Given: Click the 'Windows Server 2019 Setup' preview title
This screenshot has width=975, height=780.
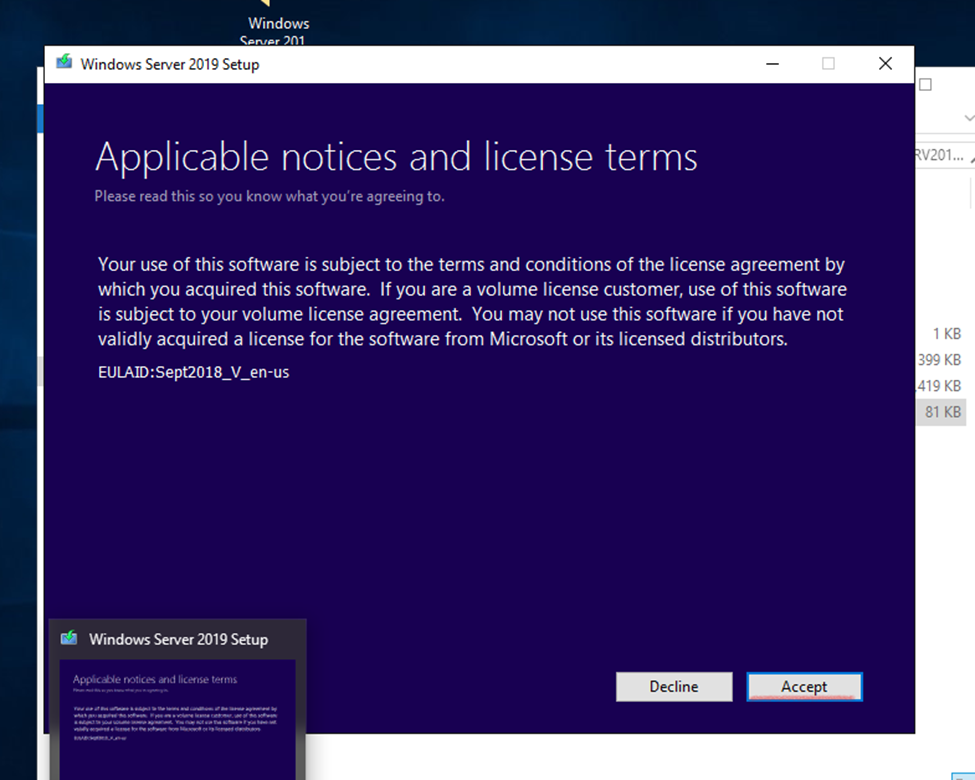Looking at the screenshot, I should tap(178, 639).
